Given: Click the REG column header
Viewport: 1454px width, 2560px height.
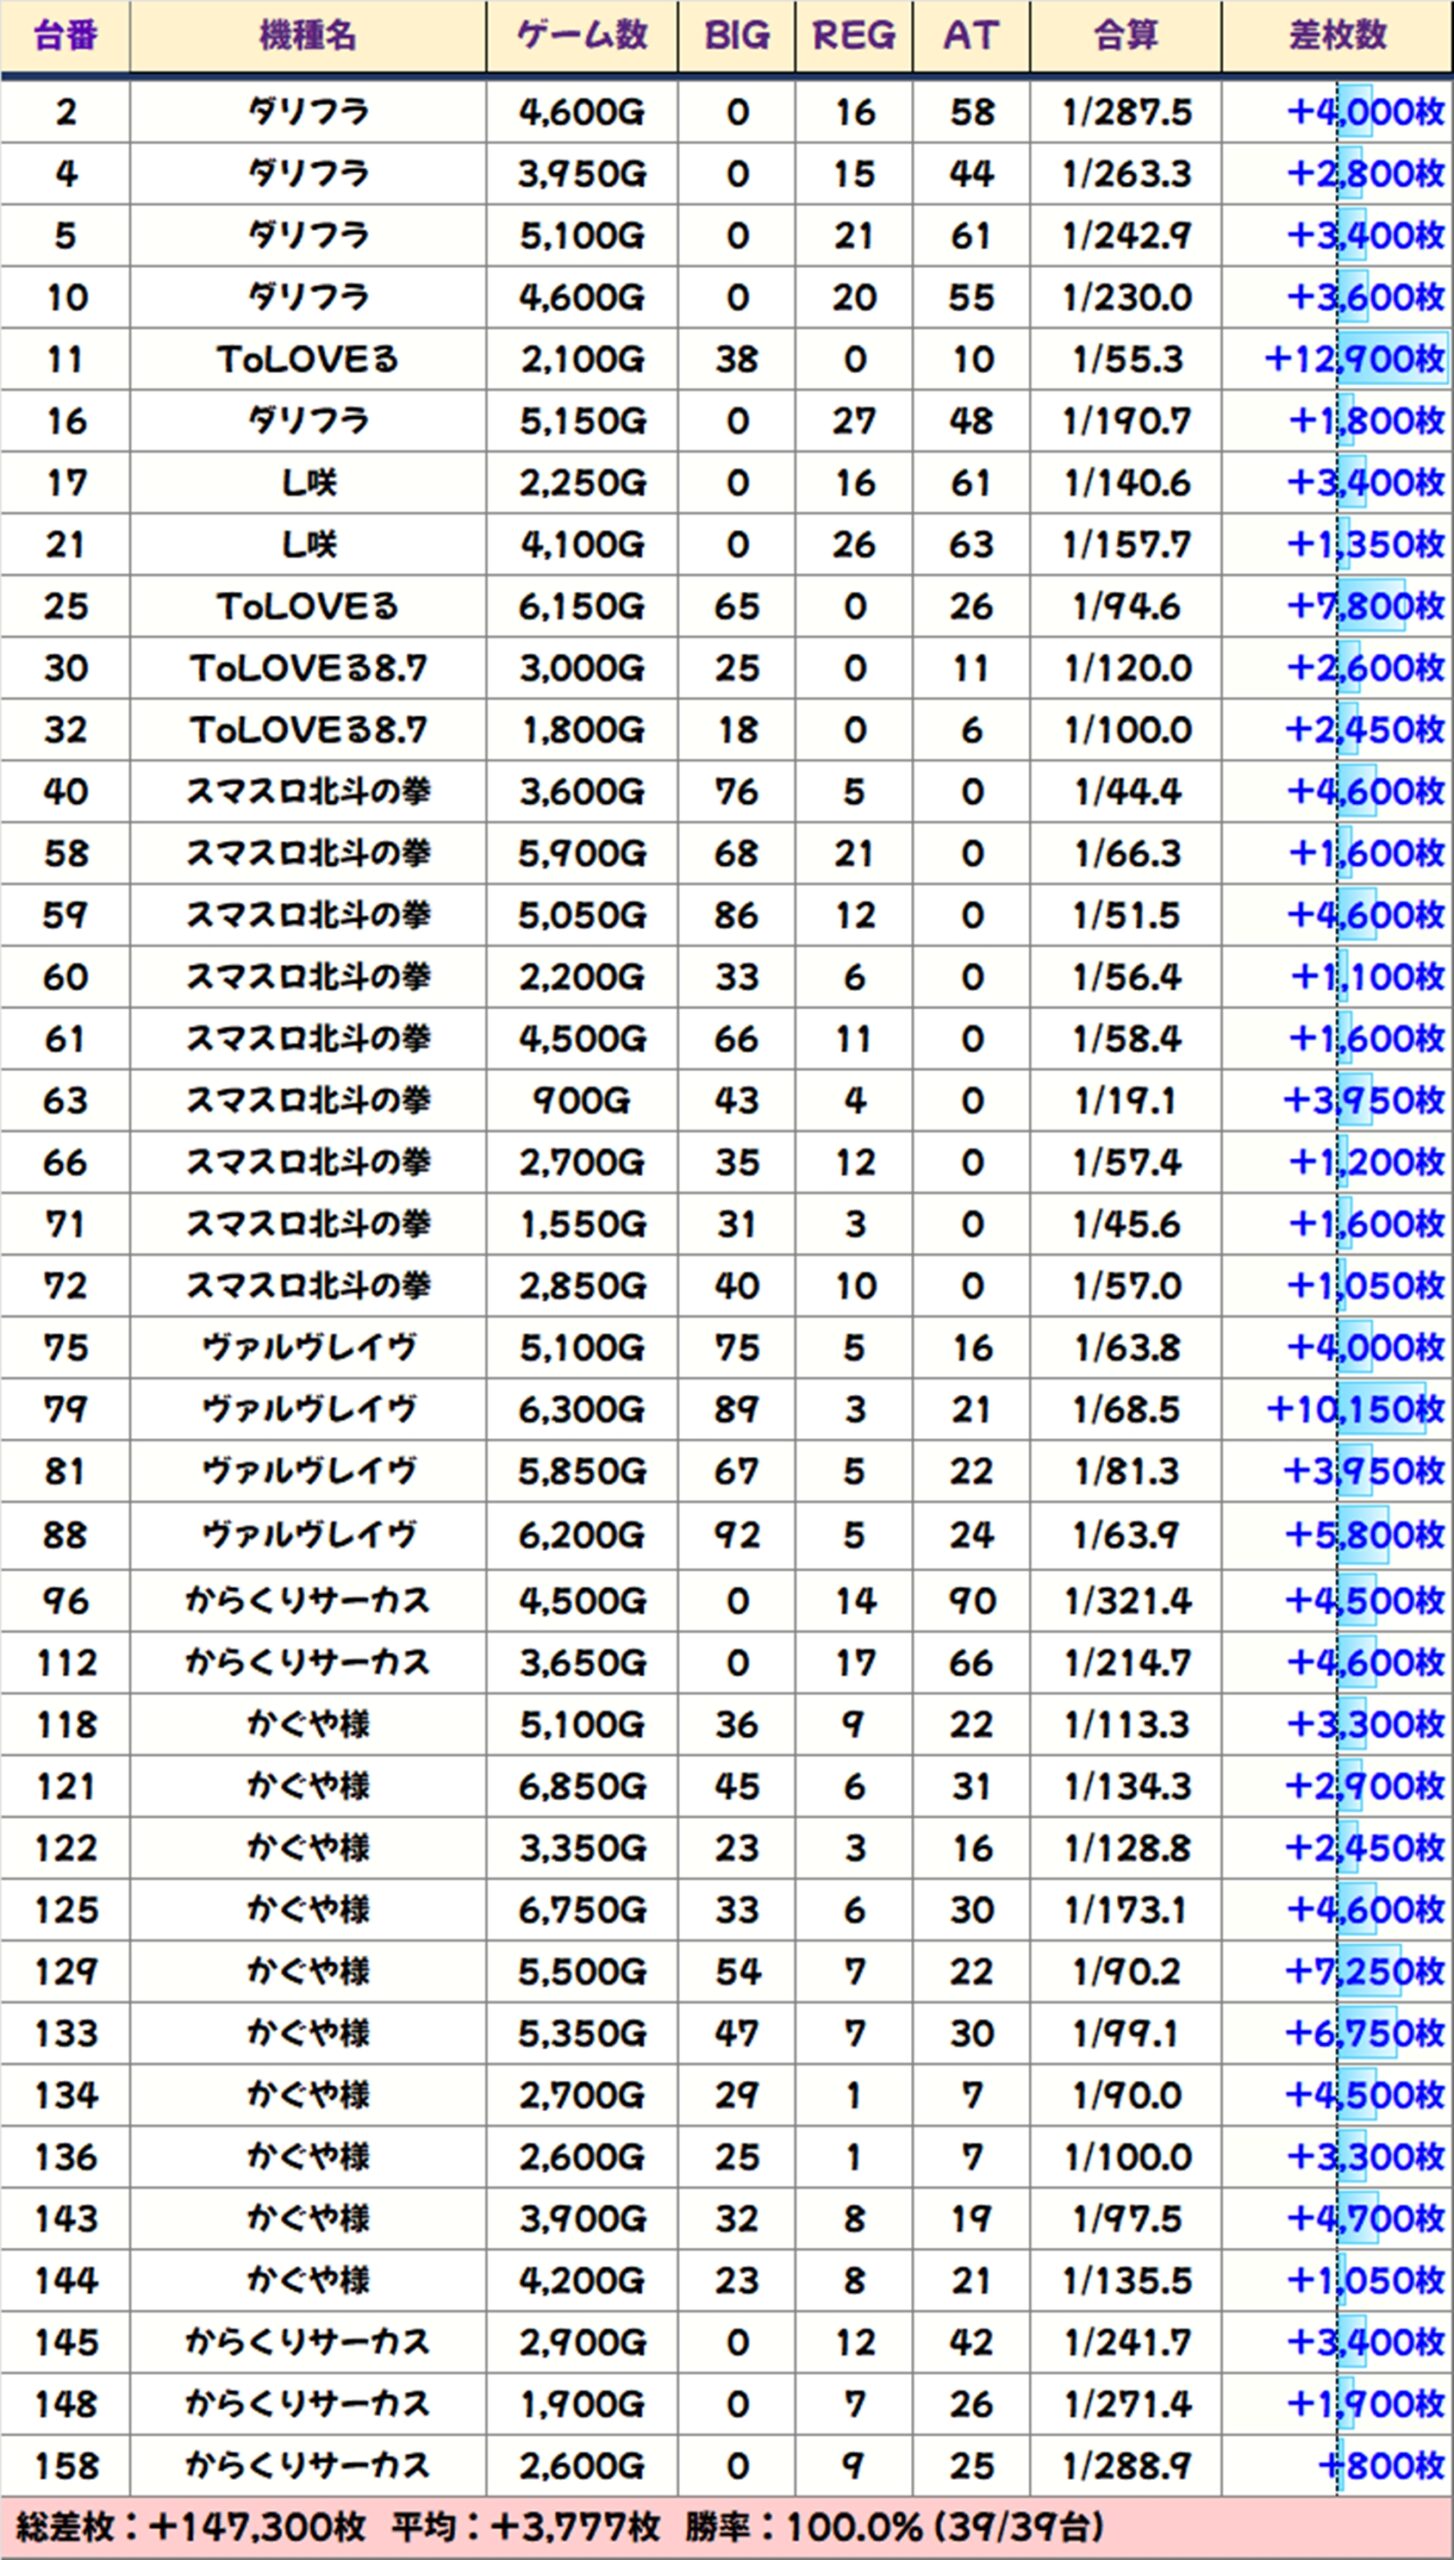Looking at the screenshot, I should point(854,36).
